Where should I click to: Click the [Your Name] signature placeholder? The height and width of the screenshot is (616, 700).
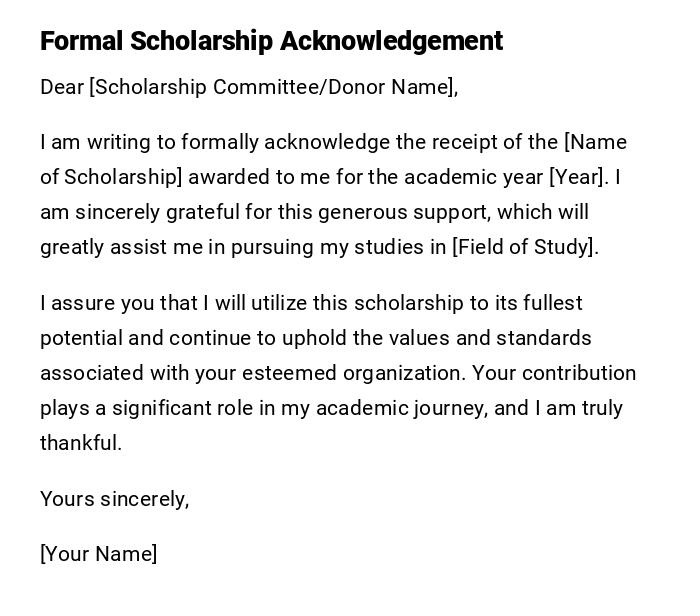coord(98,553)
